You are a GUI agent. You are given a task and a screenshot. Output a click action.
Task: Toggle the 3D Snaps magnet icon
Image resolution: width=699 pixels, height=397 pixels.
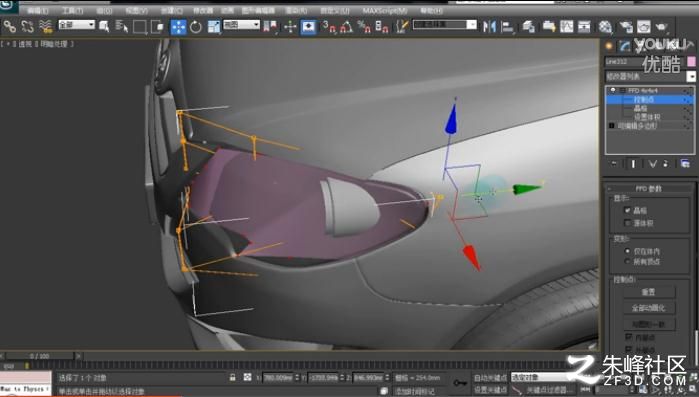point(329,27)
